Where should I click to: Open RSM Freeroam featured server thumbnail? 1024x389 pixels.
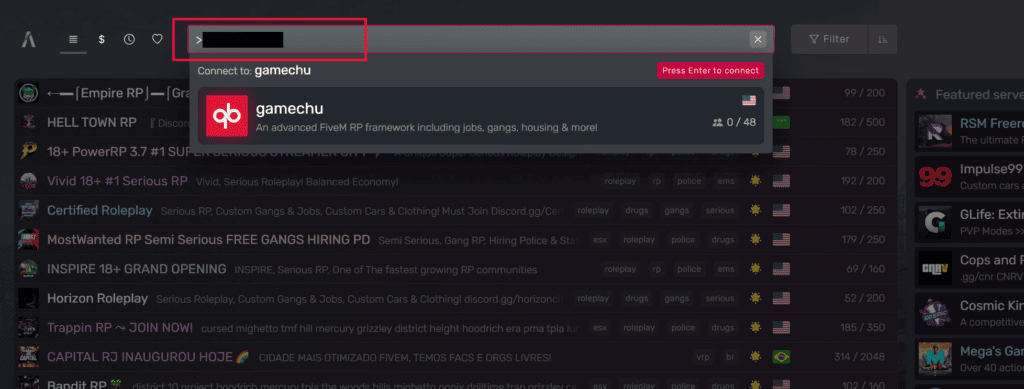935,130
